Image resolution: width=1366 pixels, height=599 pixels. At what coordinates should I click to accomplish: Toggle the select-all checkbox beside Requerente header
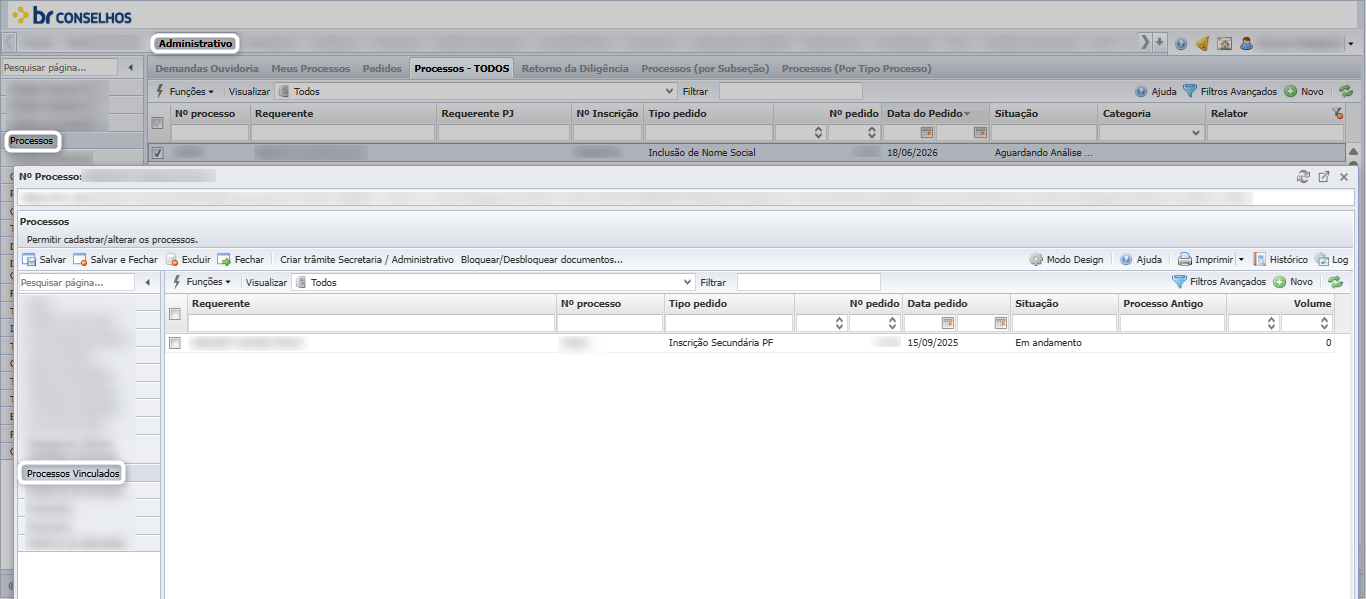point(175,314)
